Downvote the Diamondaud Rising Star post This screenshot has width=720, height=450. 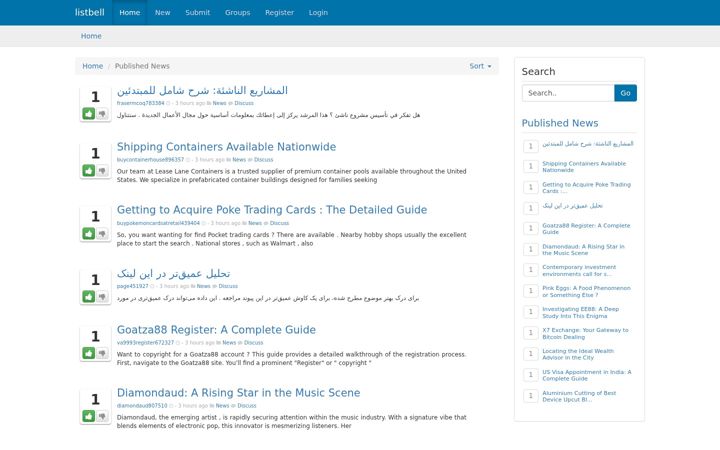pyautogui.click(x=102, y=416)
